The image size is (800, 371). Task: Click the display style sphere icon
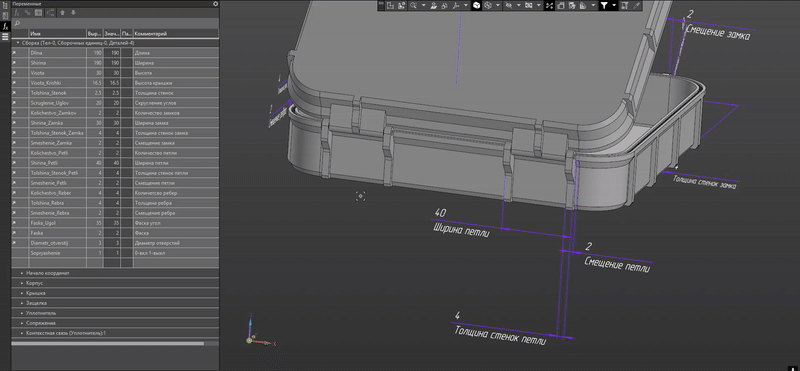(x=488, y=6)
